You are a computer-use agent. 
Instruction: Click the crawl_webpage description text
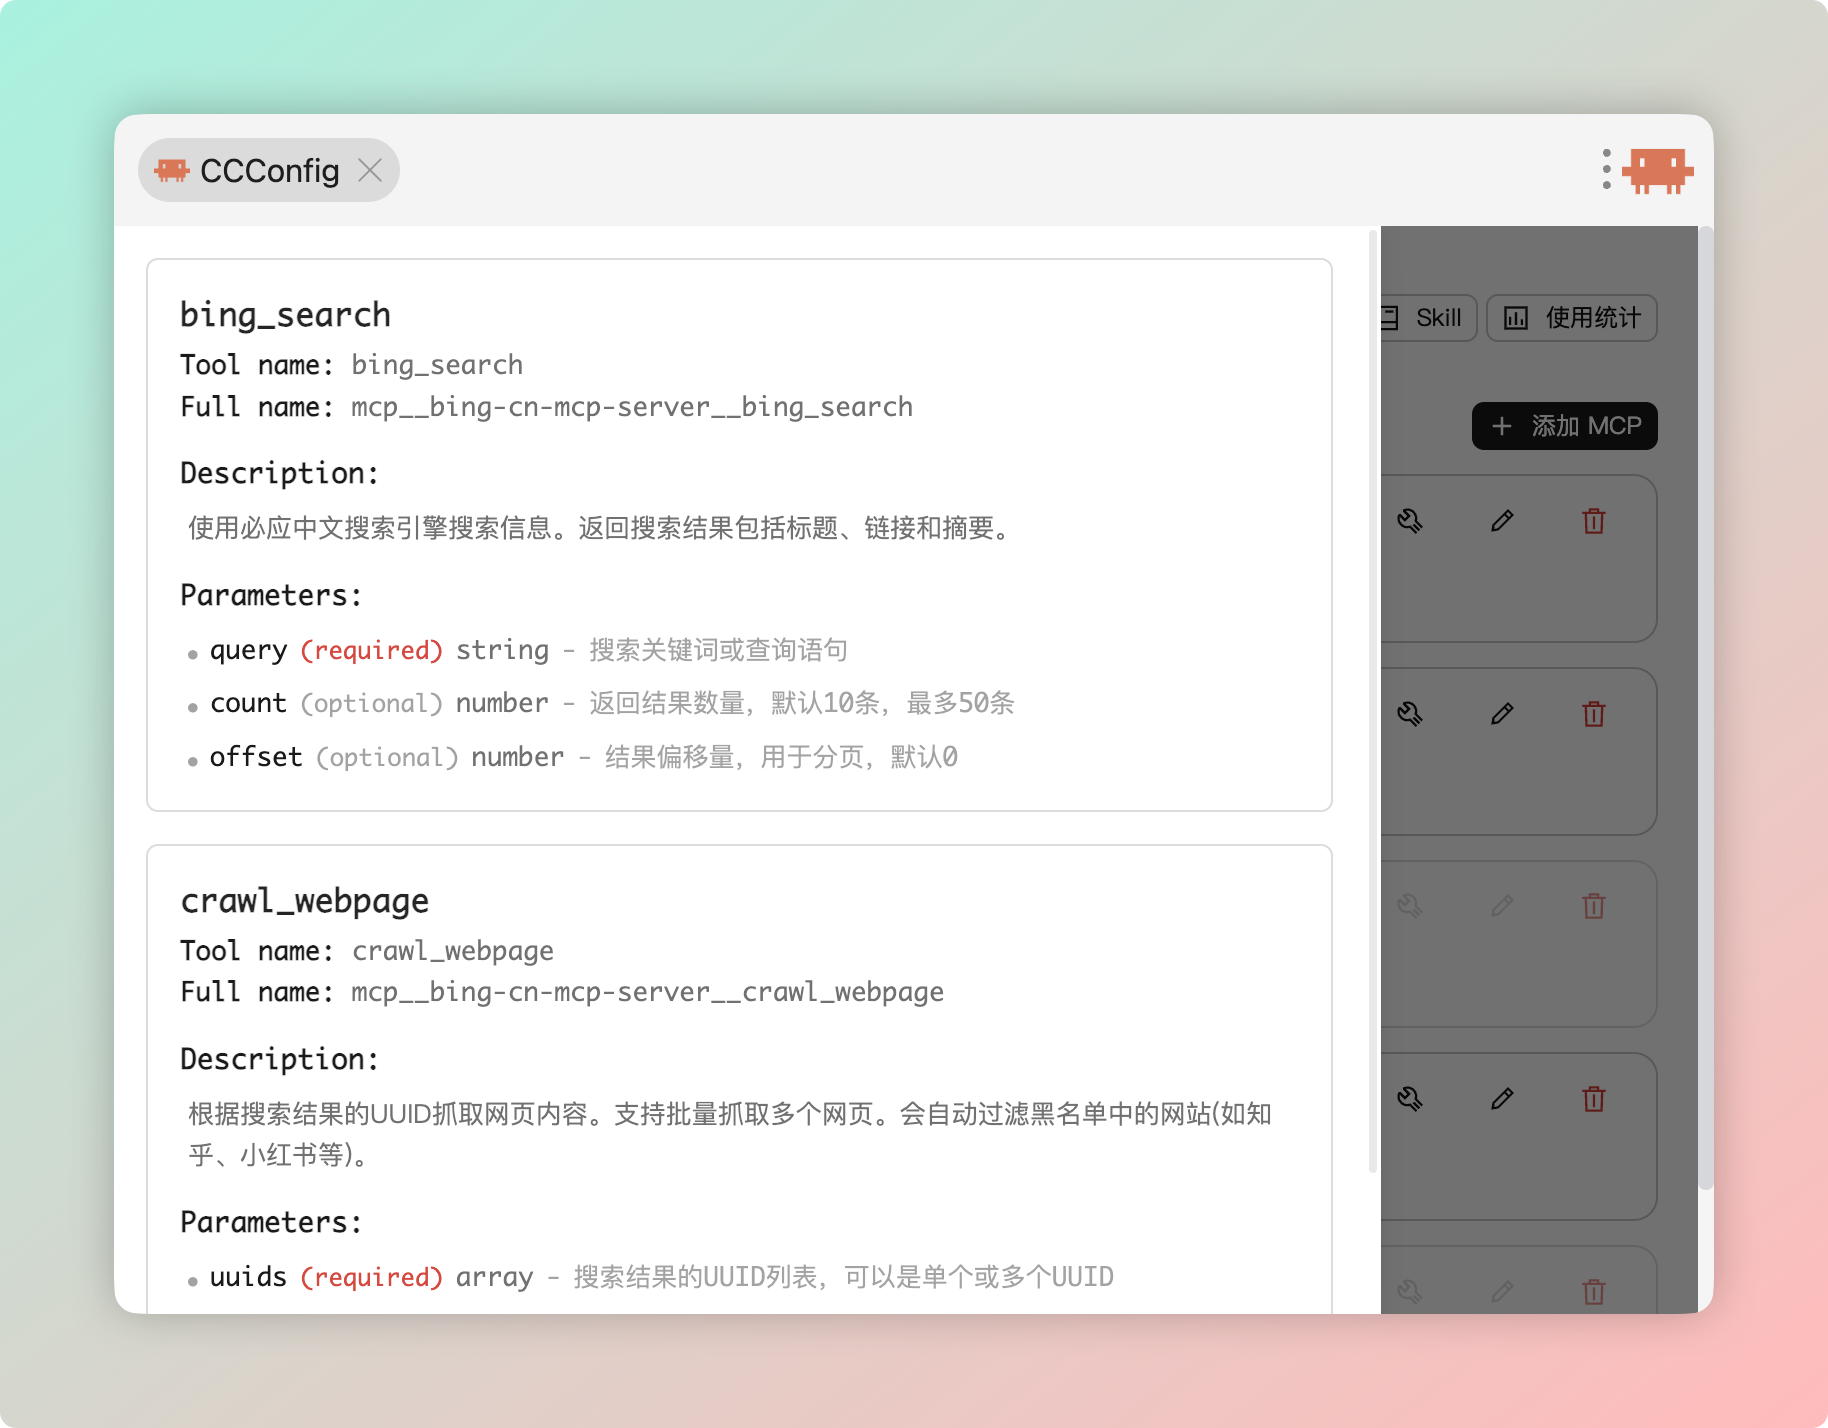pos(730,1134)
